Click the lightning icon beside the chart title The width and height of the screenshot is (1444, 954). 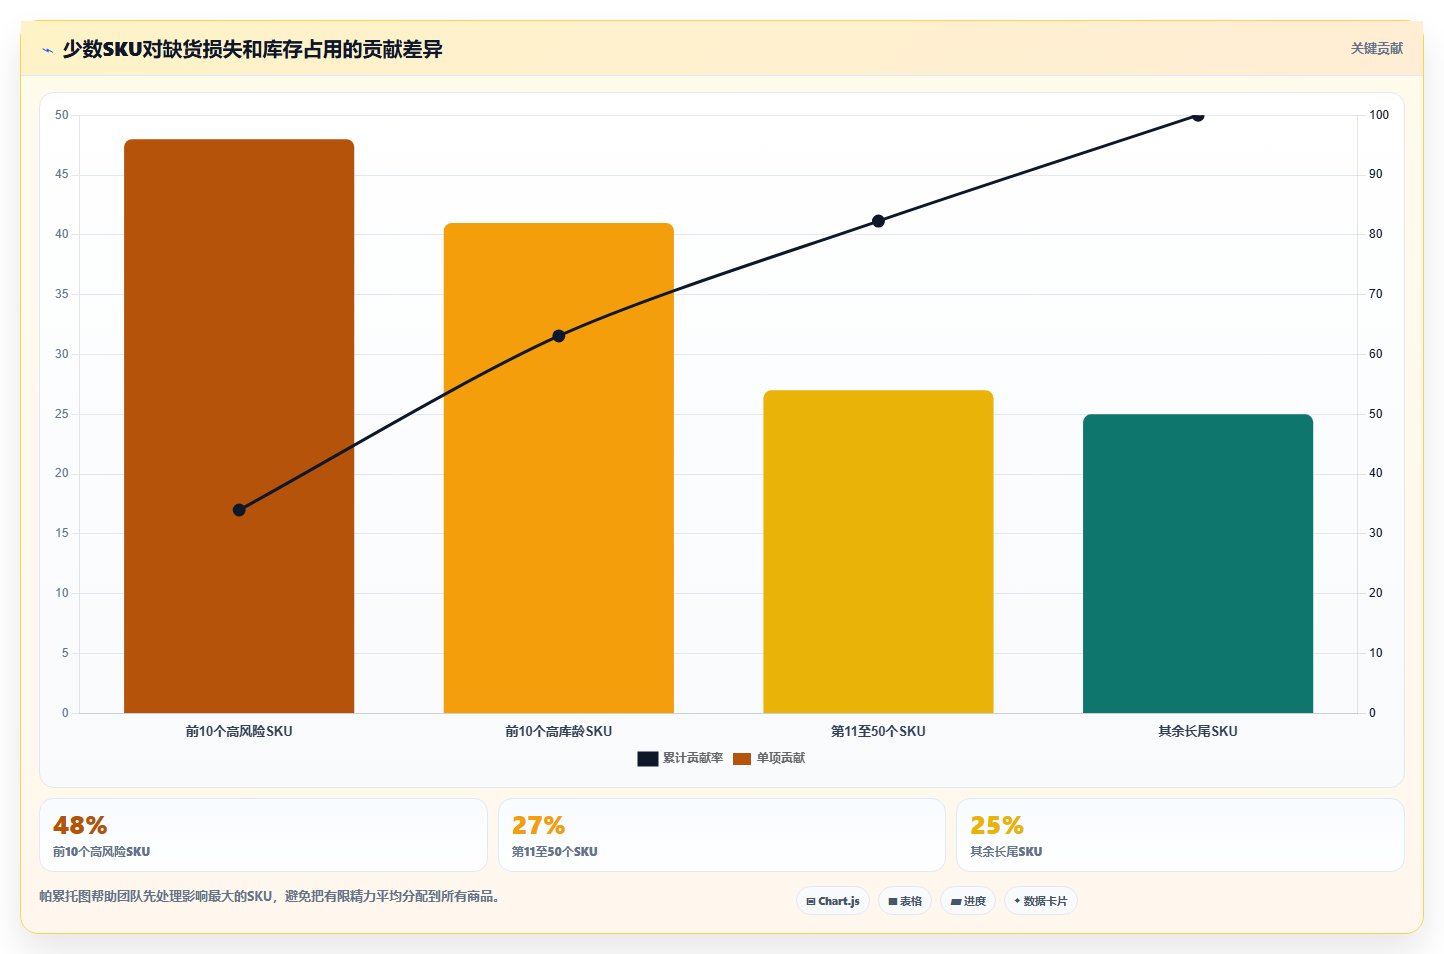coord(47,50)
